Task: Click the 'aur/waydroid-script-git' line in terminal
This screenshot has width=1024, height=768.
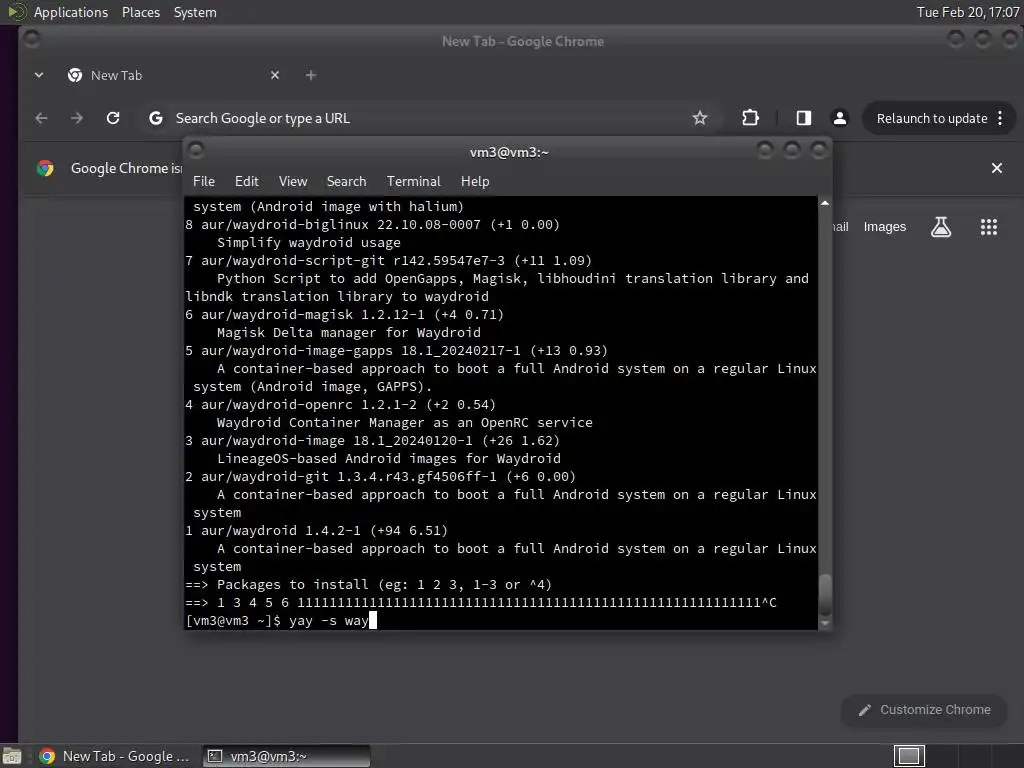Action: tap(389, 261)
